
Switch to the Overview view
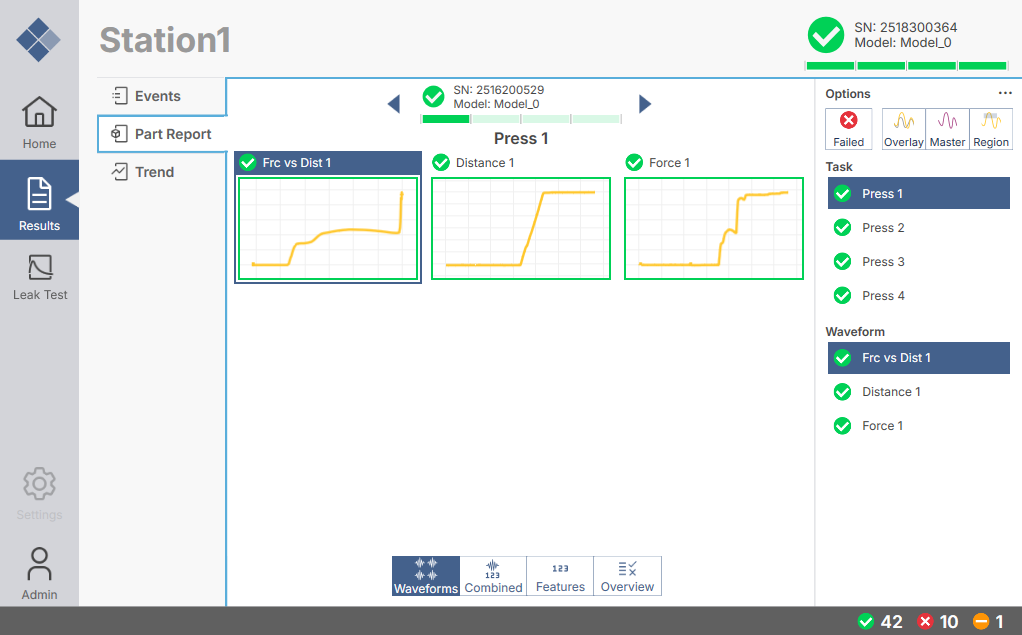(627, 576)
